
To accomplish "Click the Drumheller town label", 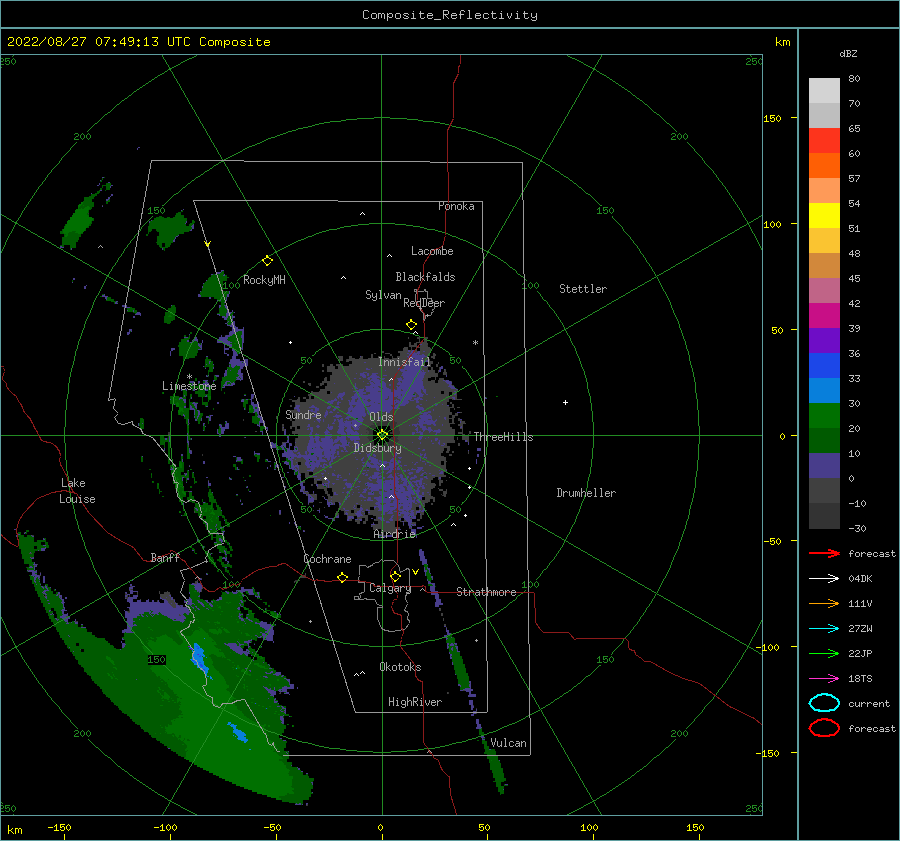I will pos(586,493).
